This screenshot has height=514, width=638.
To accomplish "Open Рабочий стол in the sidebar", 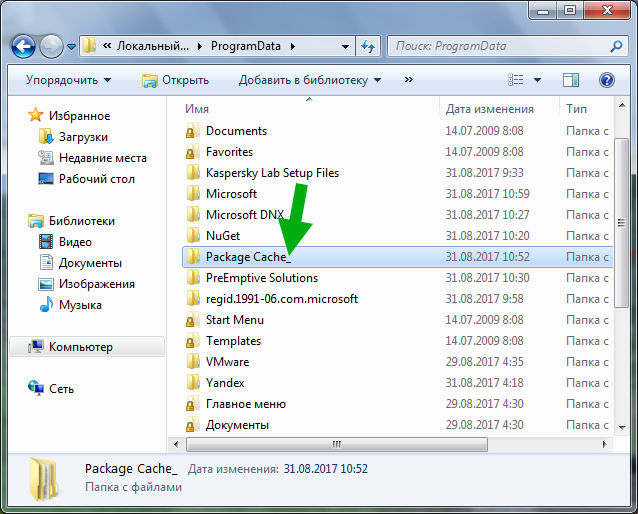I will tap(86, 179).
